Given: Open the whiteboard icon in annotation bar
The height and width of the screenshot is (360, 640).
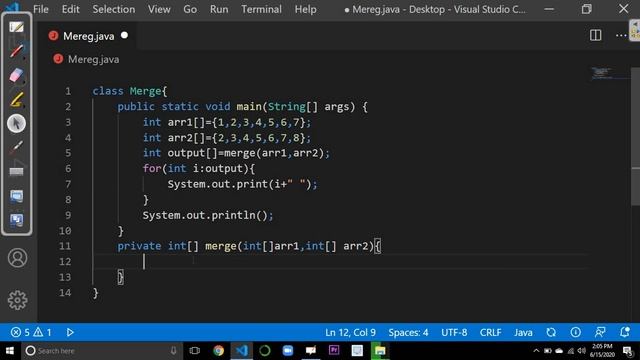Looking at the screenshot, I should tap(16, 27).
